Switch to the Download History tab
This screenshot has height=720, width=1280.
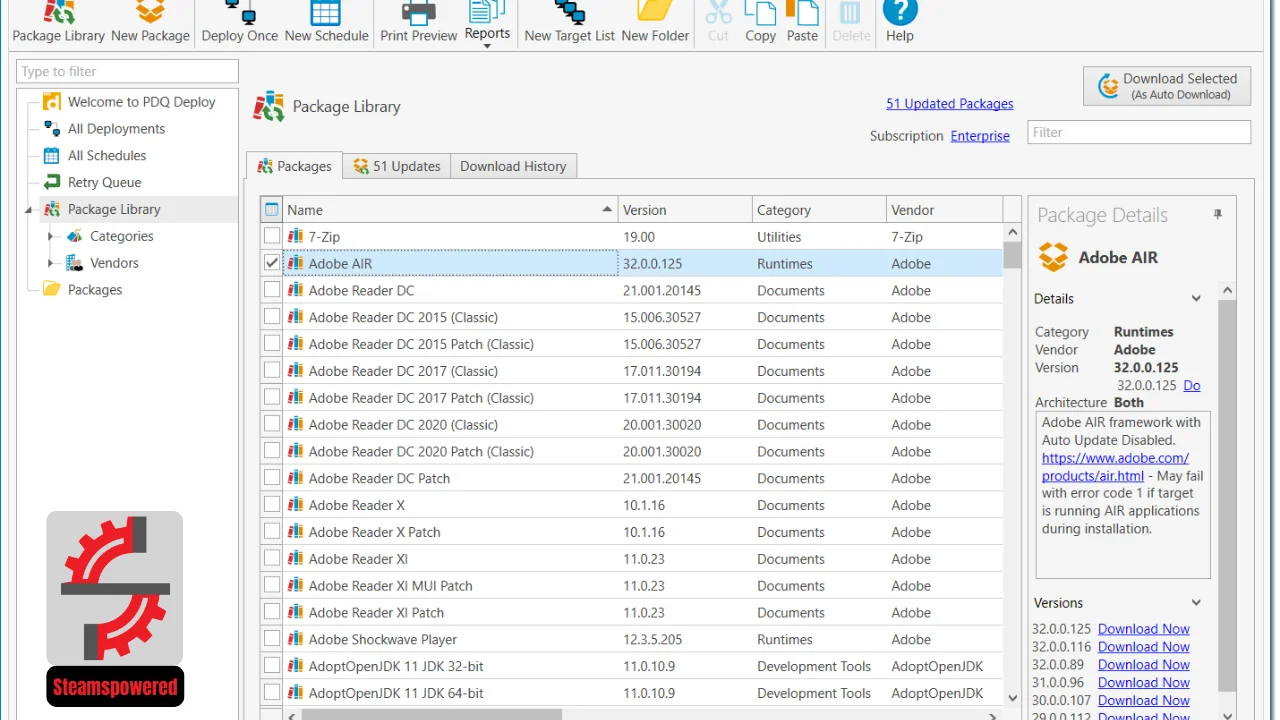[x=513, y=166]
